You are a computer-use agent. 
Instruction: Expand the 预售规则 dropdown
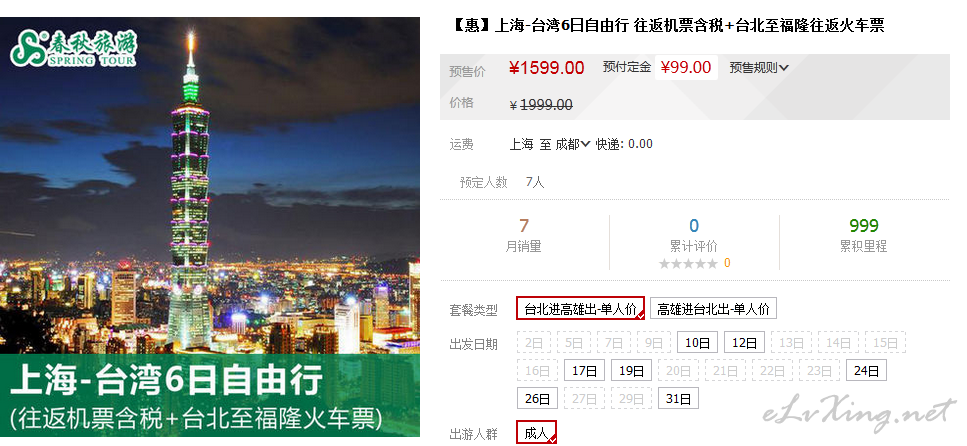click(759, 68)
